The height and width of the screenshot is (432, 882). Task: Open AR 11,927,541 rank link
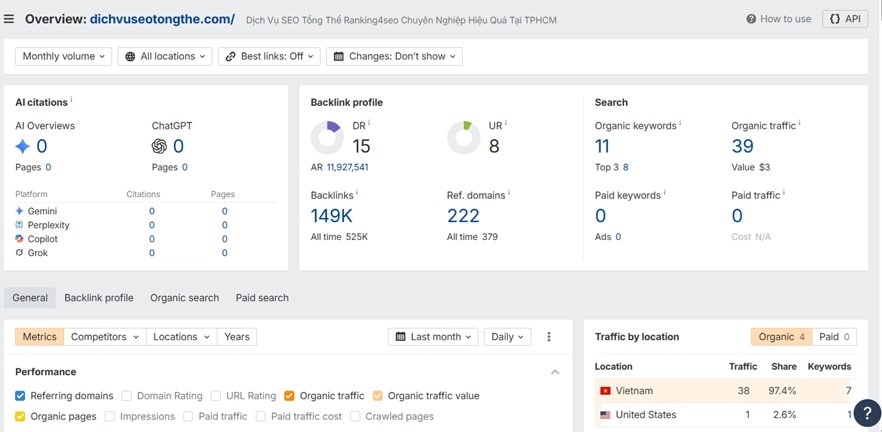tap(348, 168)
